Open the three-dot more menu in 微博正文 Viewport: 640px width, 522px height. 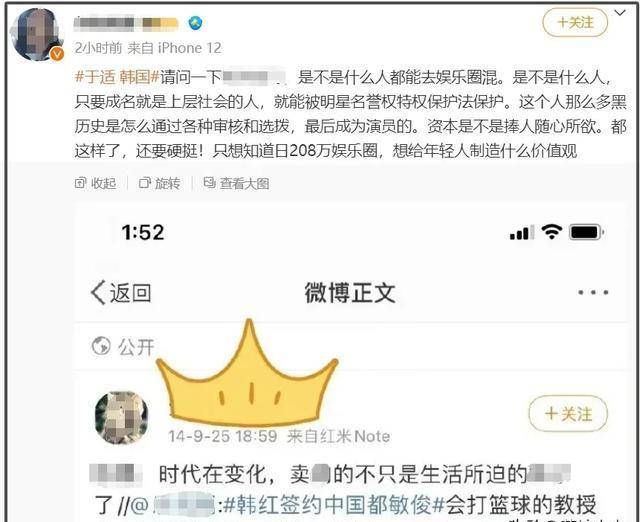(593, 292)
